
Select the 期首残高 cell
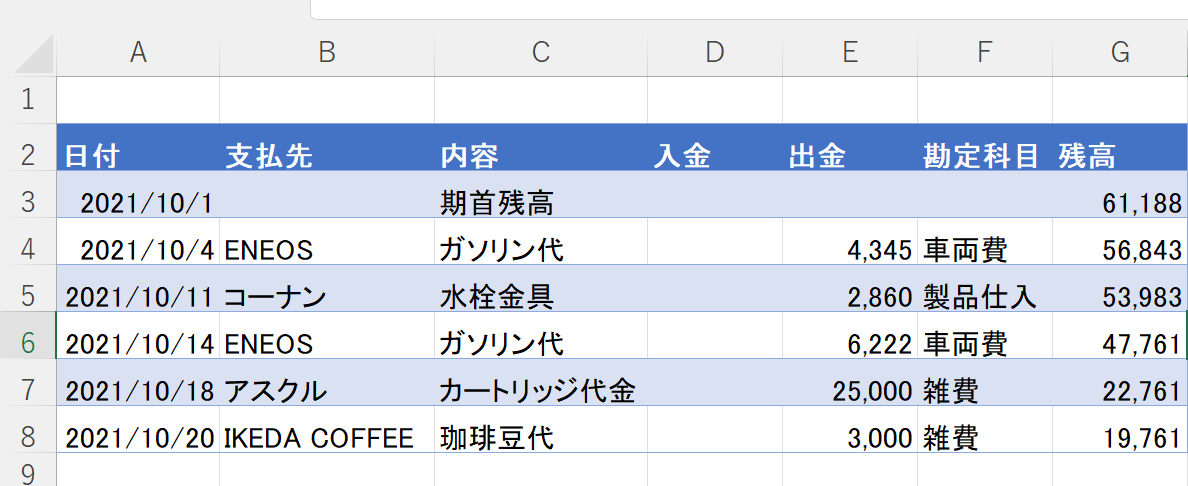click(540, 203)
